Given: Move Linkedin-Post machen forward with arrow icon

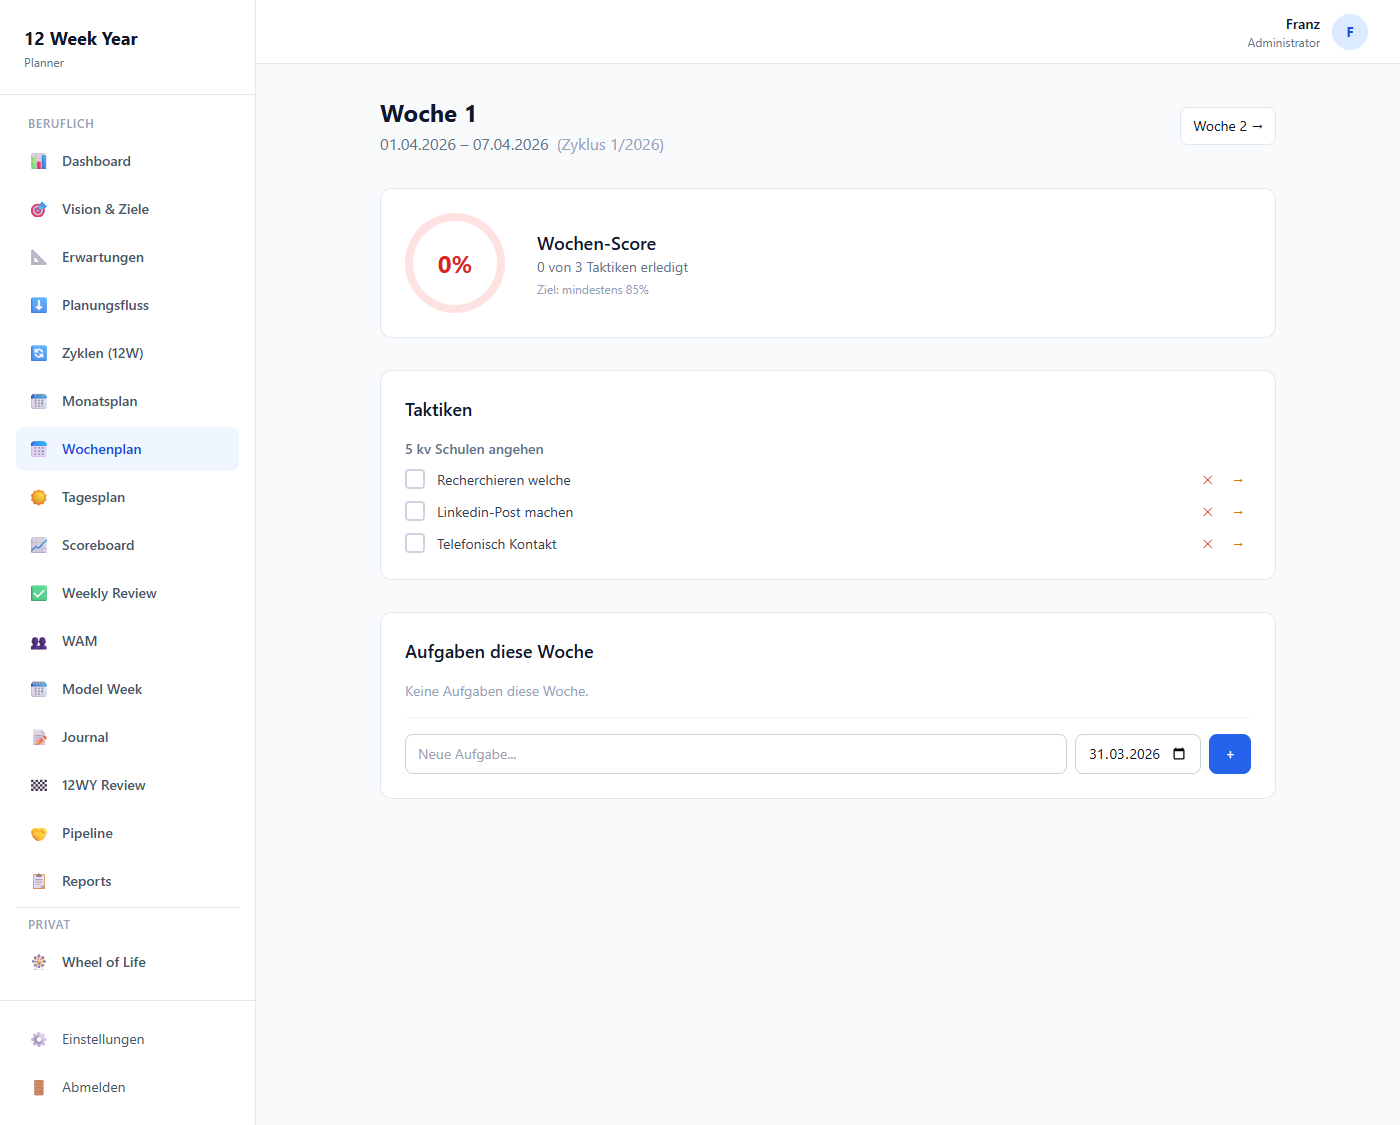Looking at the screenshot, I should coord(1238,513).
